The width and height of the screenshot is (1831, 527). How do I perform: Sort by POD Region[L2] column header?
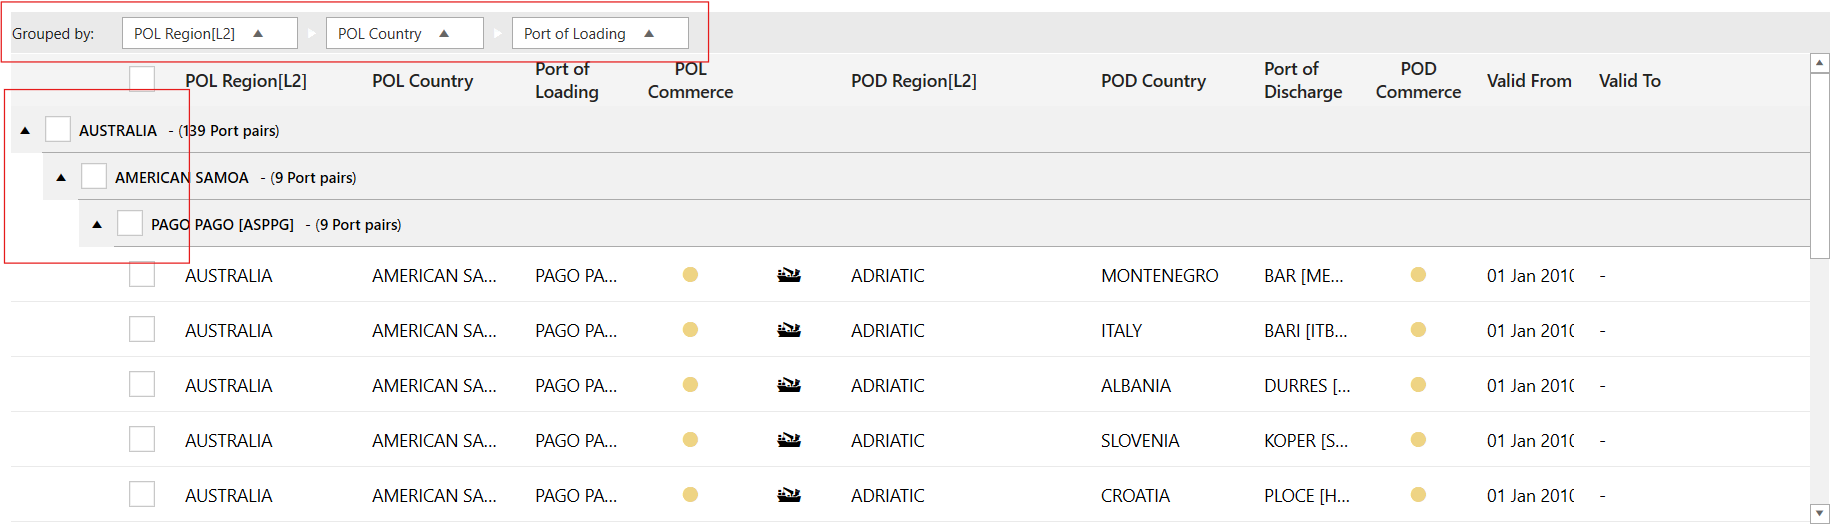click(x=913, y=81)
